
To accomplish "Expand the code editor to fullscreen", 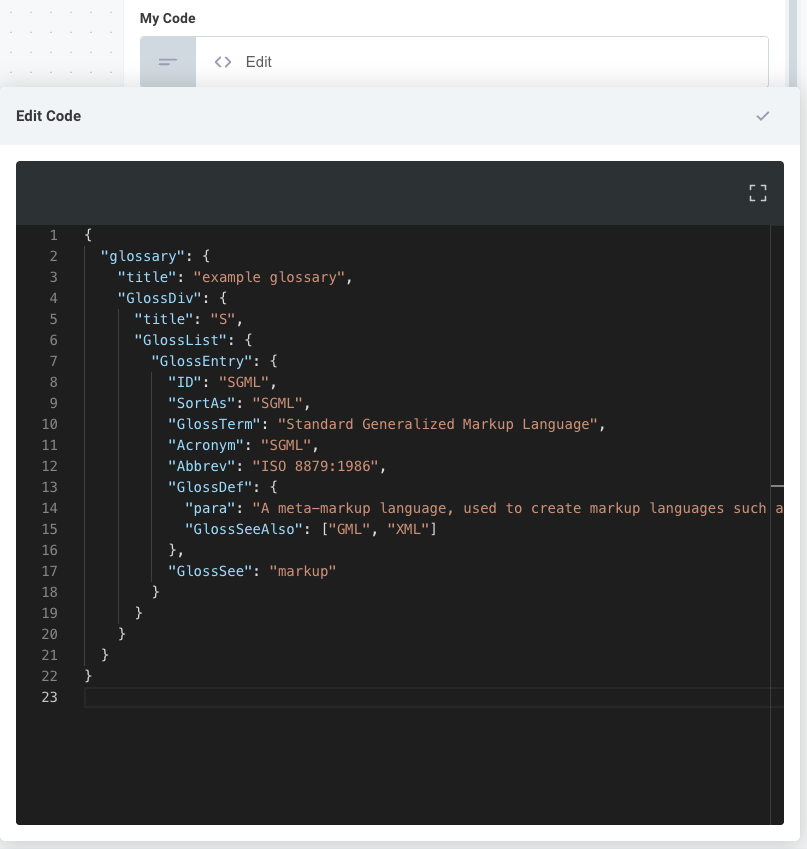I will coord(757,192).
